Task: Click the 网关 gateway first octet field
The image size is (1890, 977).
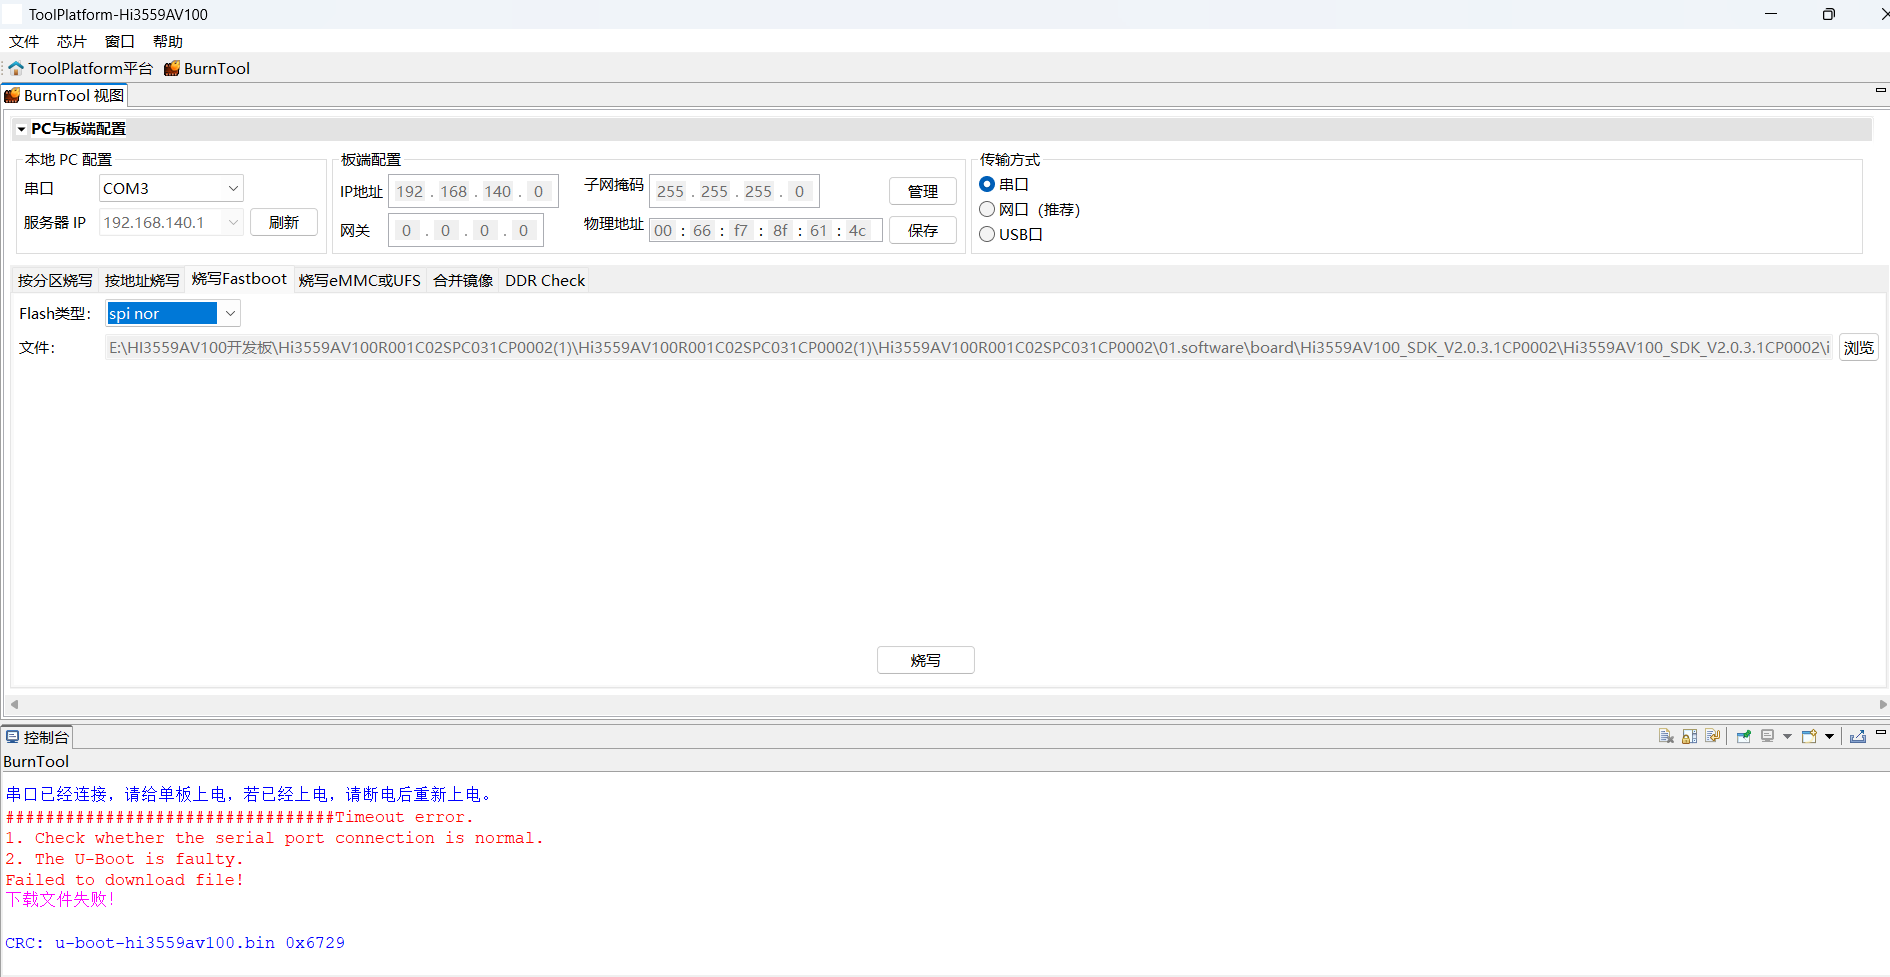Action: (406, 230)
